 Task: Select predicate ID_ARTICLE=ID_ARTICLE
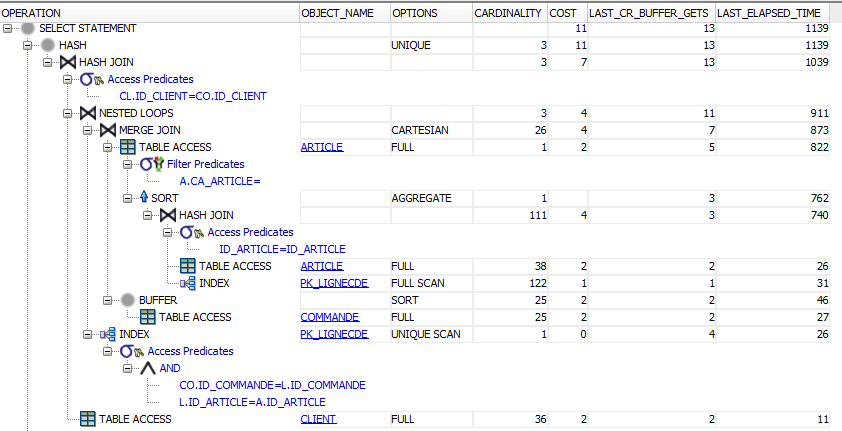[x=282, y=250]
